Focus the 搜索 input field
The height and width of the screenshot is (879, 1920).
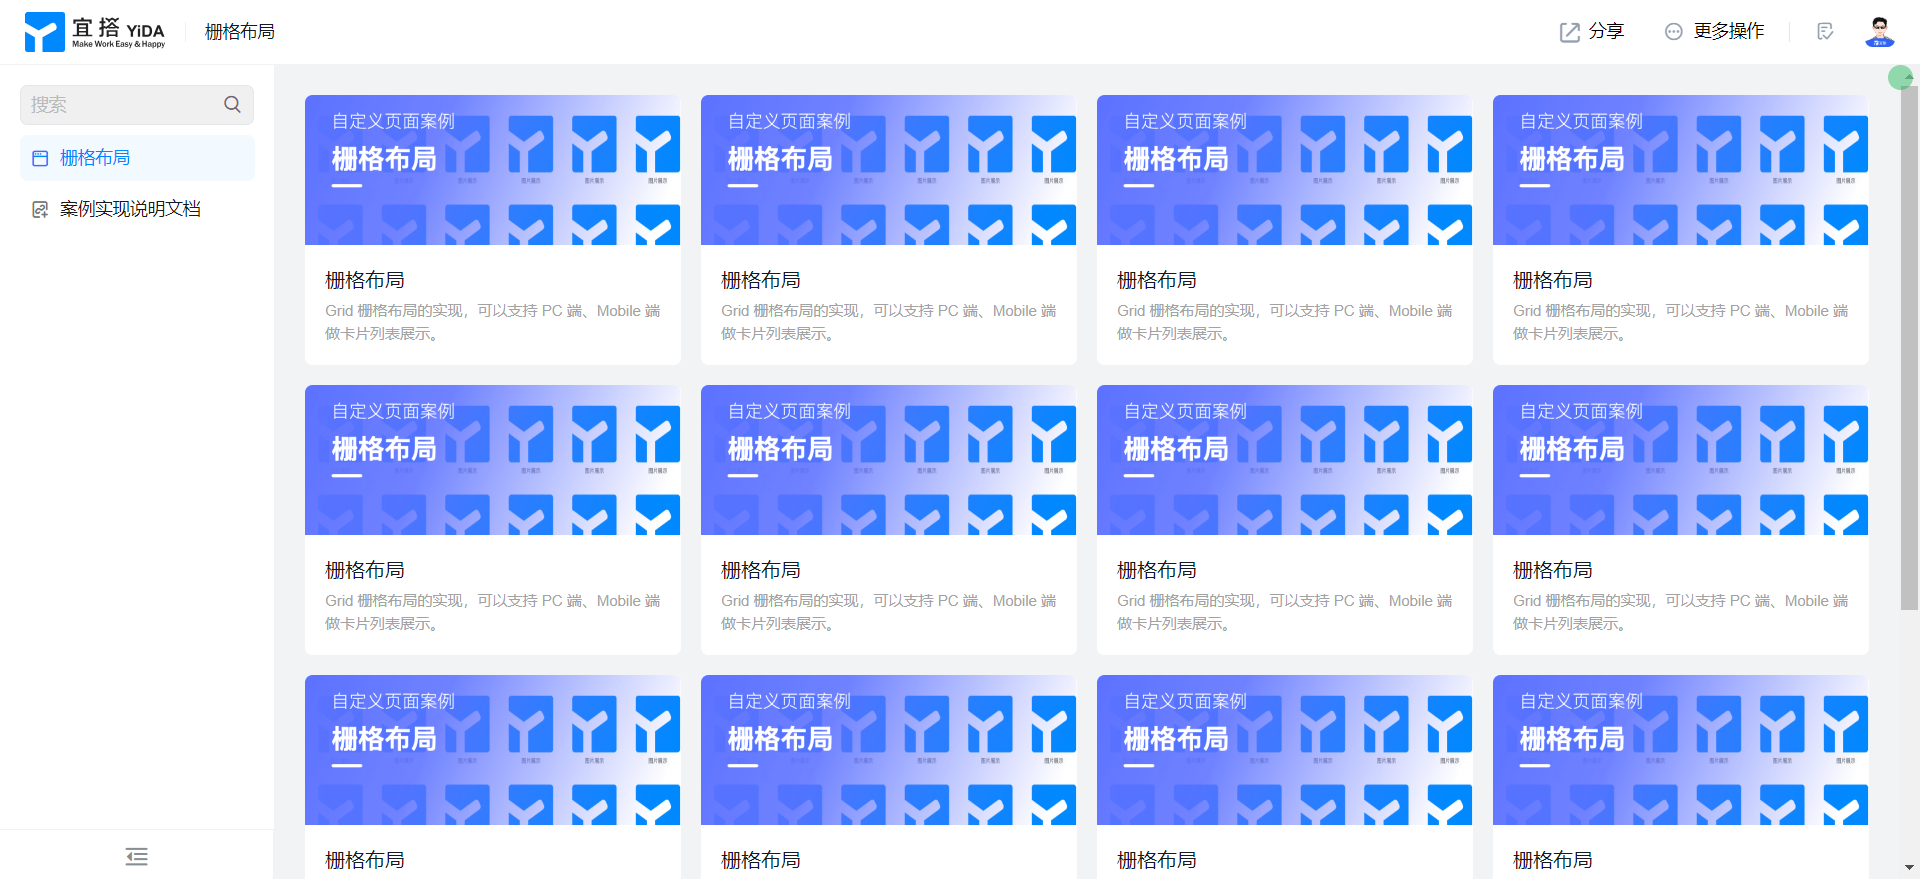[x=120, y=104]
